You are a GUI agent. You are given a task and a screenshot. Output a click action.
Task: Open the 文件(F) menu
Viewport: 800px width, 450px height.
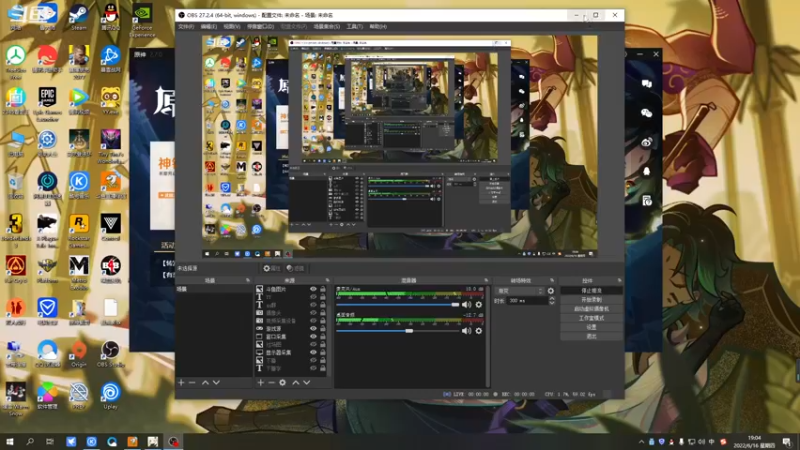click(x=186, y=27)
